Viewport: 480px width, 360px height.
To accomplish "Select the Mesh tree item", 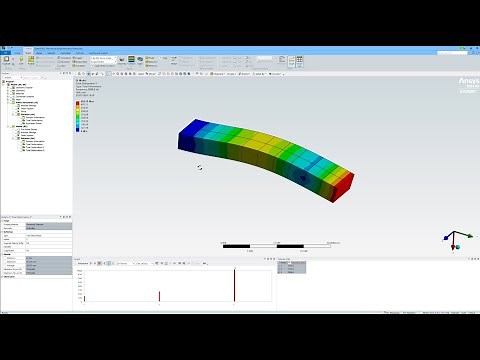I will [x=16, y=99].
